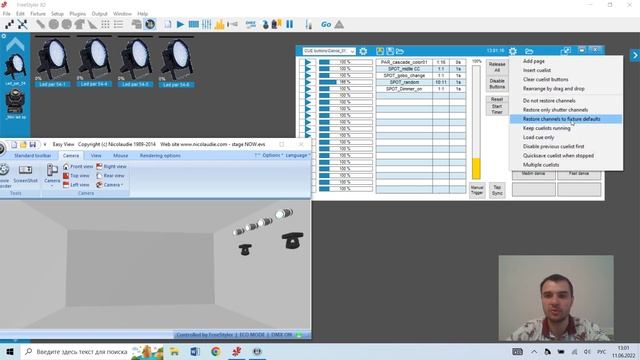Click Front view in Easy View ribbon

pos(78,167)
